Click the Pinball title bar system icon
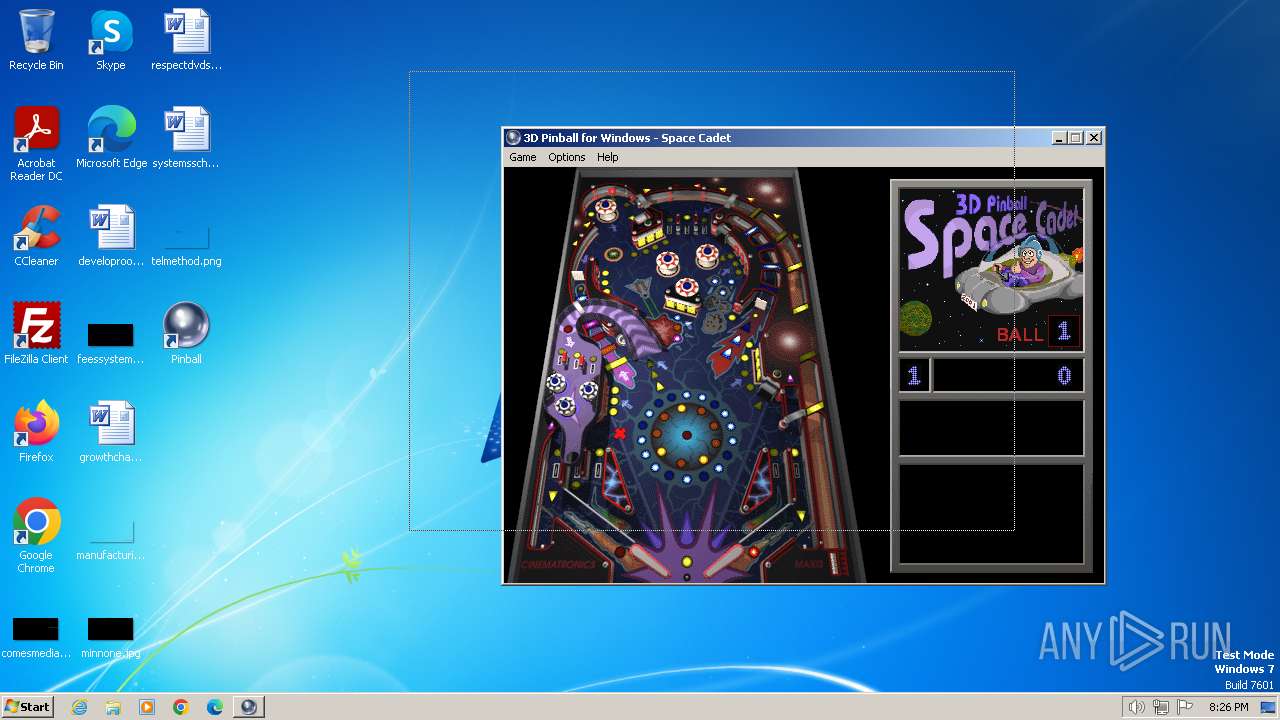This screenshot has height=720, width=1280. [514, 138]
